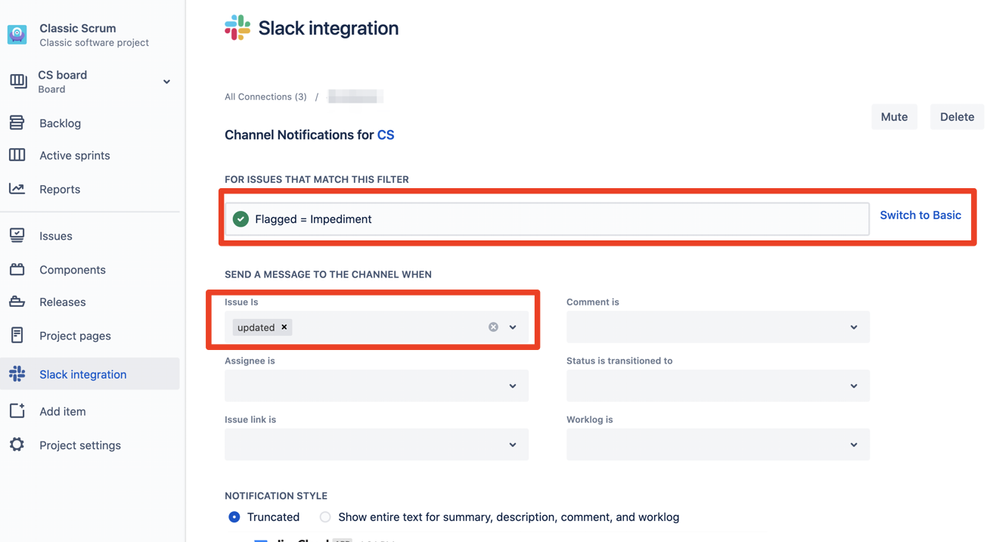Click the Slack icon in sidebar

(17, 374)
